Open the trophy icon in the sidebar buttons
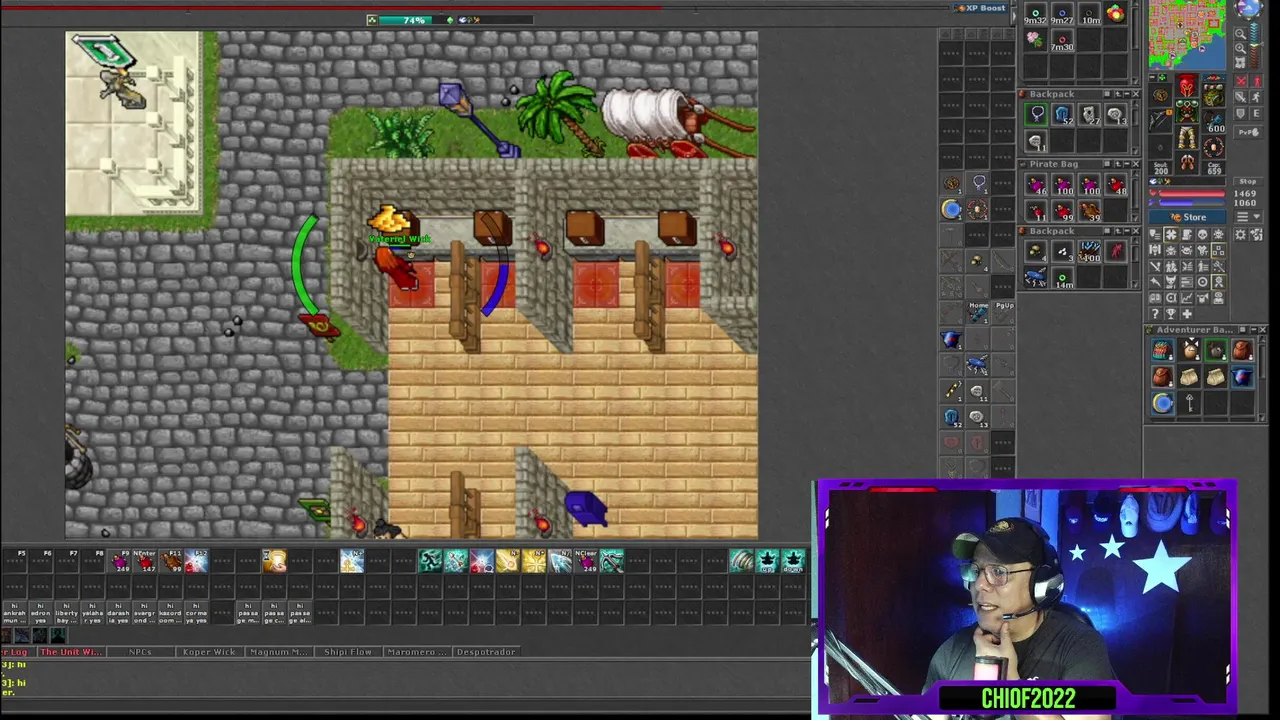 (x=1171, y=314)
